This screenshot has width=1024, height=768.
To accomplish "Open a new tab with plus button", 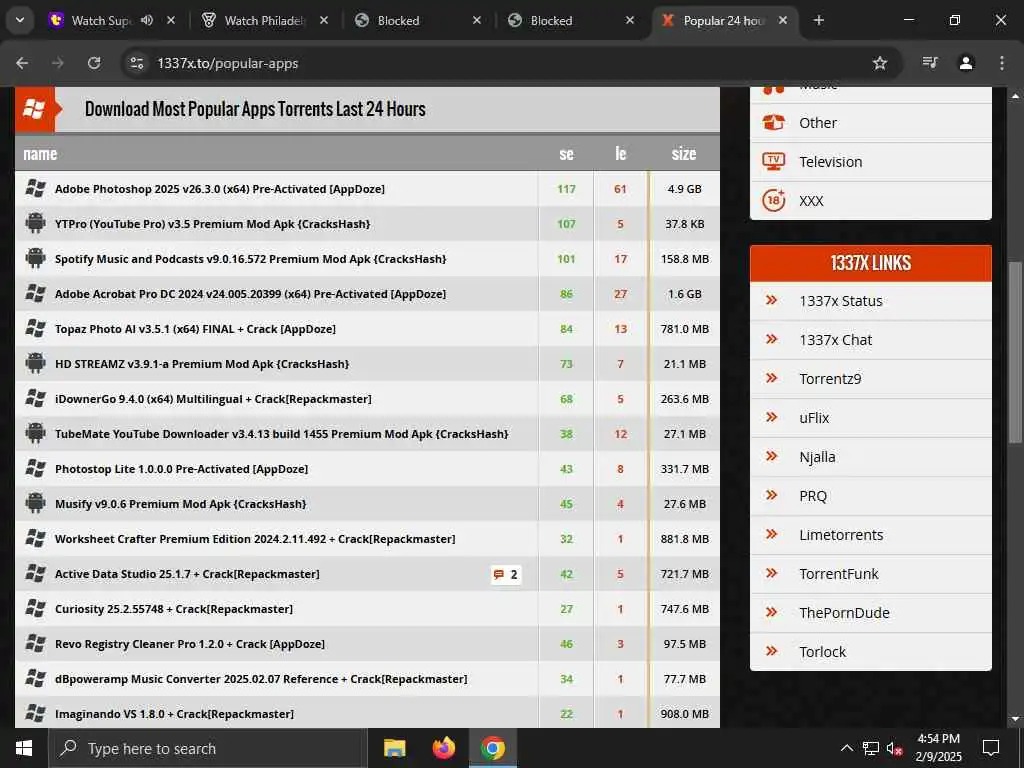I will (x=818, y=20).
